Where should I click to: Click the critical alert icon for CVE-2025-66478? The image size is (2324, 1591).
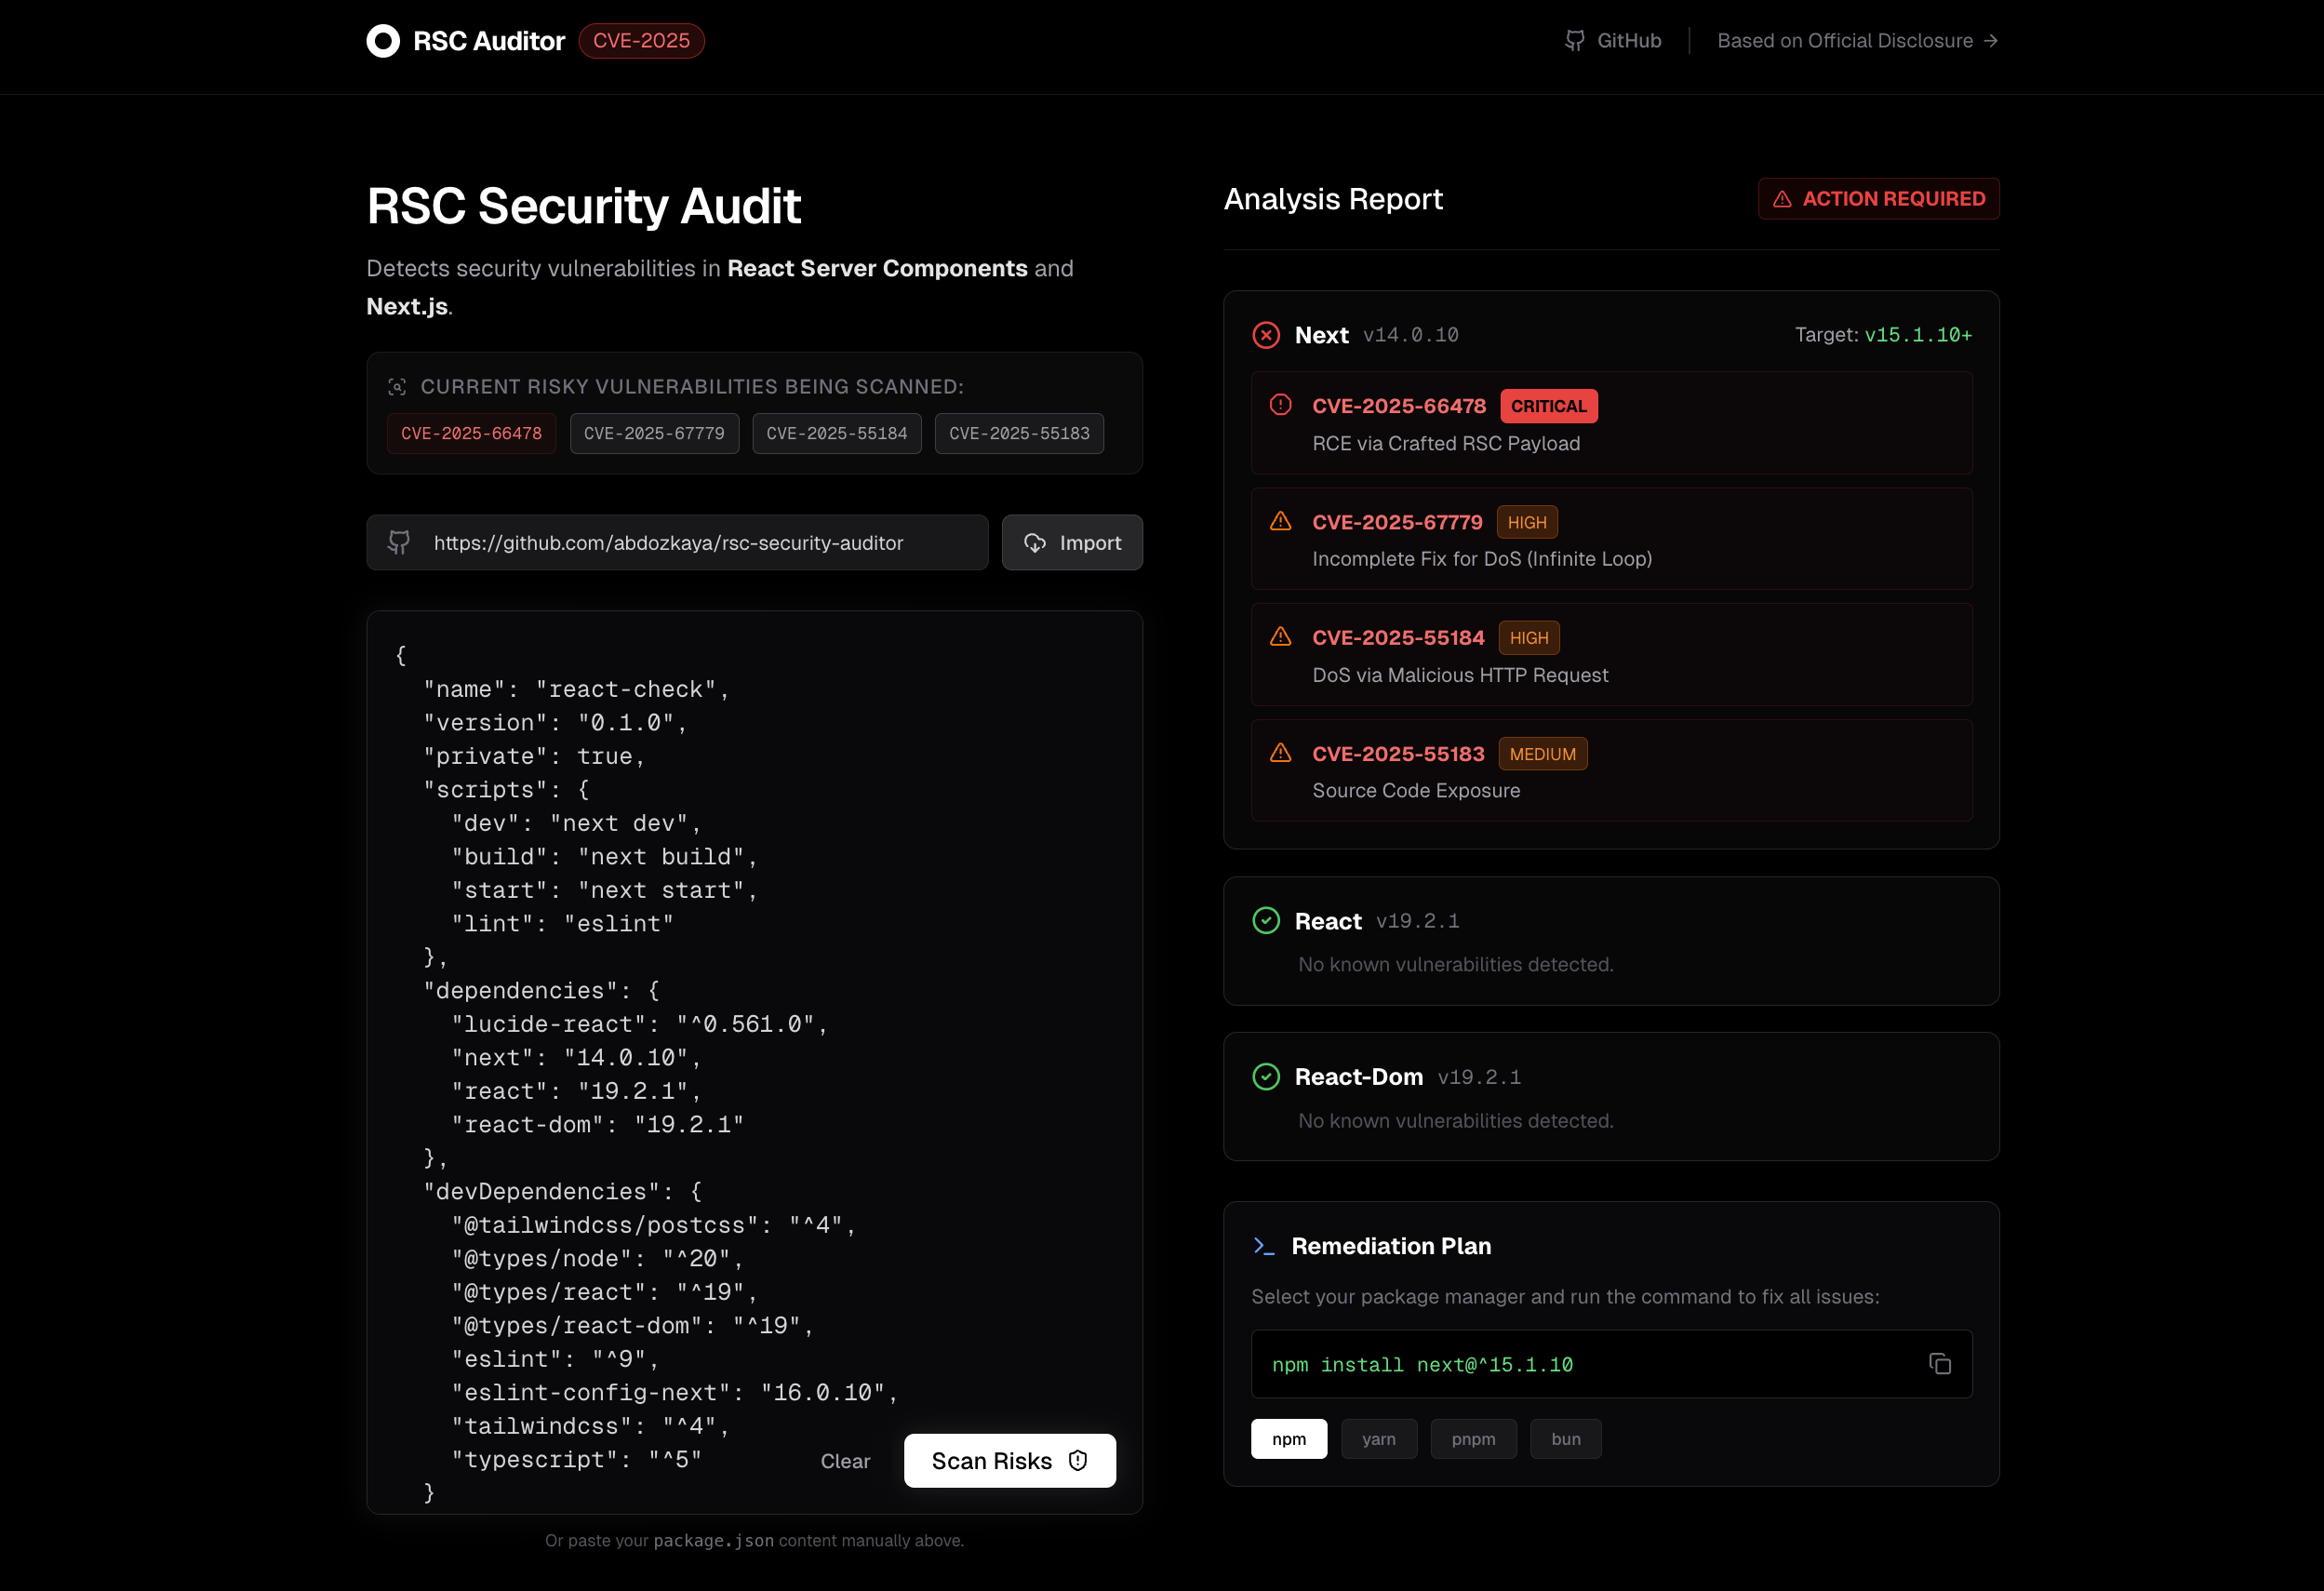coord(1280,405)
